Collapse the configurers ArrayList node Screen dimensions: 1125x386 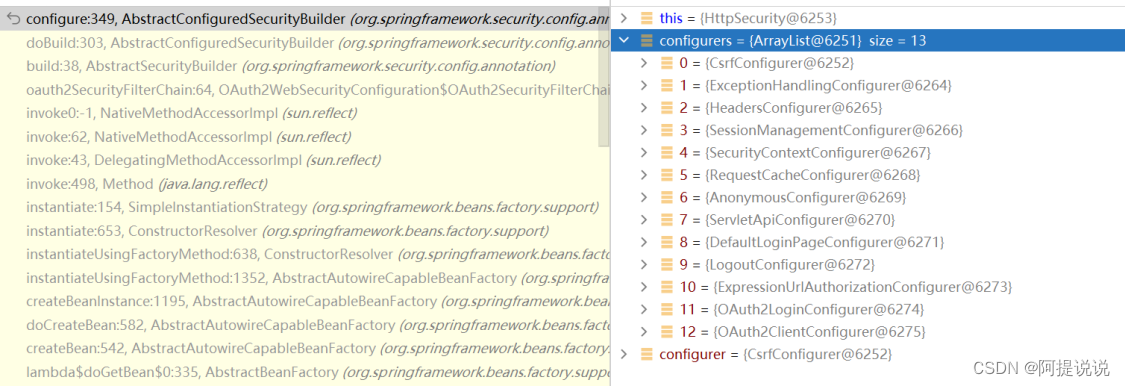click(623, 40)
